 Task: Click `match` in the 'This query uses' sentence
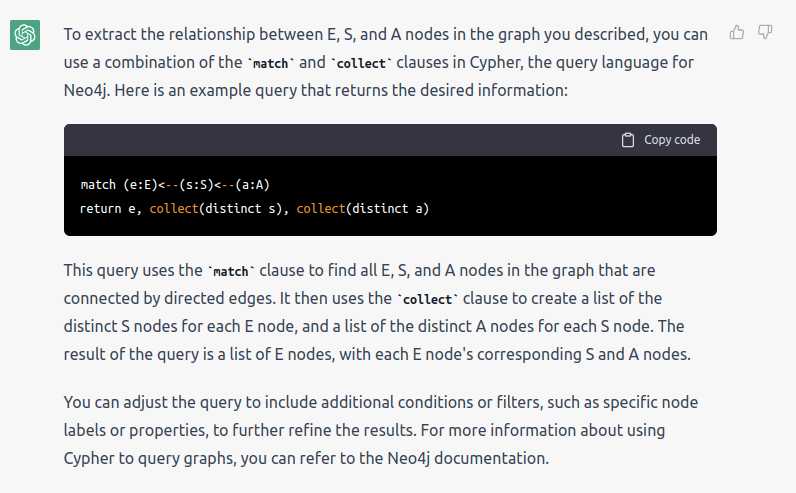pos(231,271)
